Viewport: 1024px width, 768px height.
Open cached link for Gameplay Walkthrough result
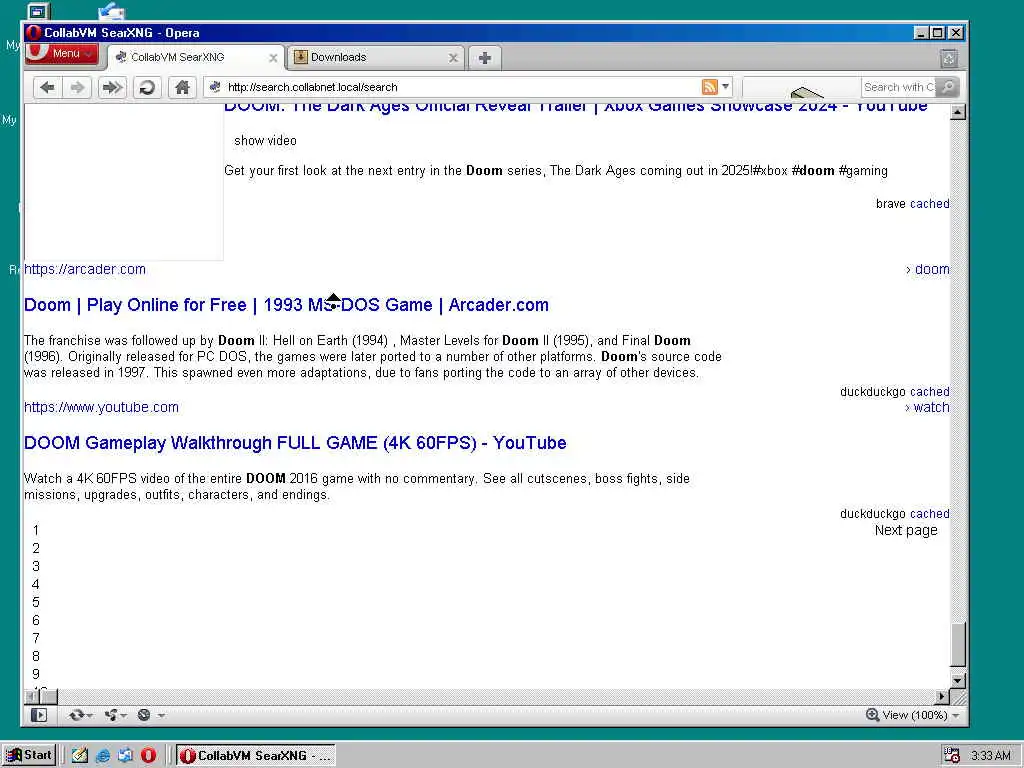click(929, 514)
